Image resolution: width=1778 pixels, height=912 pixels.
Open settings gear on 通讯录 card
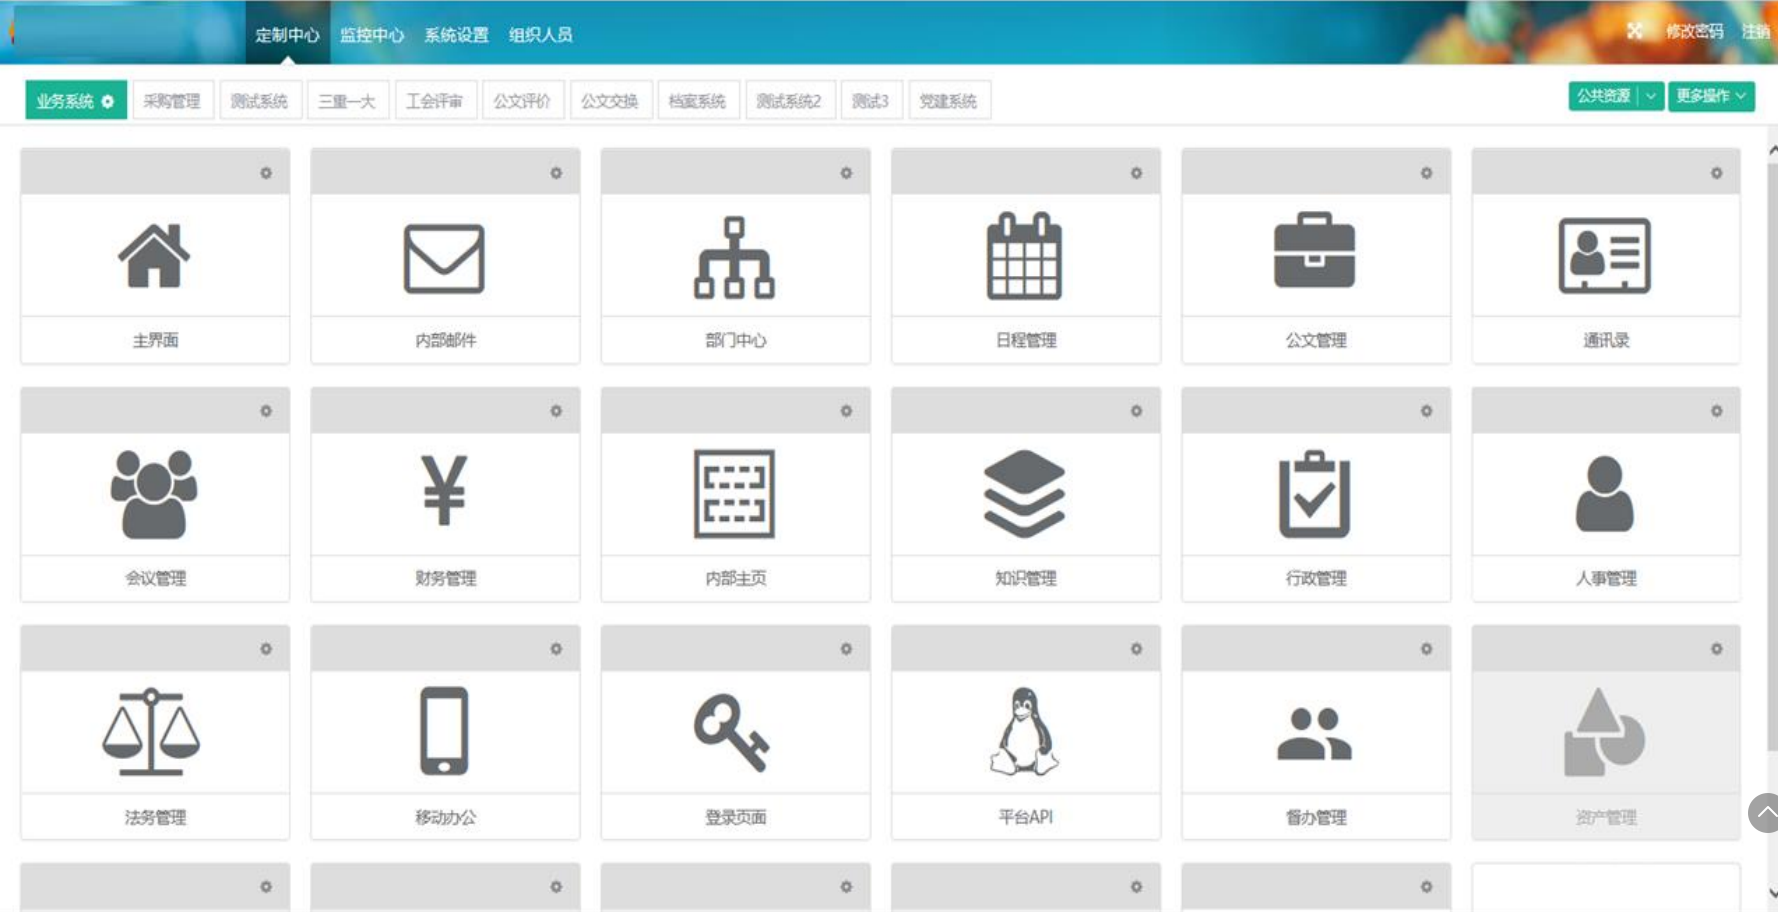tap(1716, 173)
